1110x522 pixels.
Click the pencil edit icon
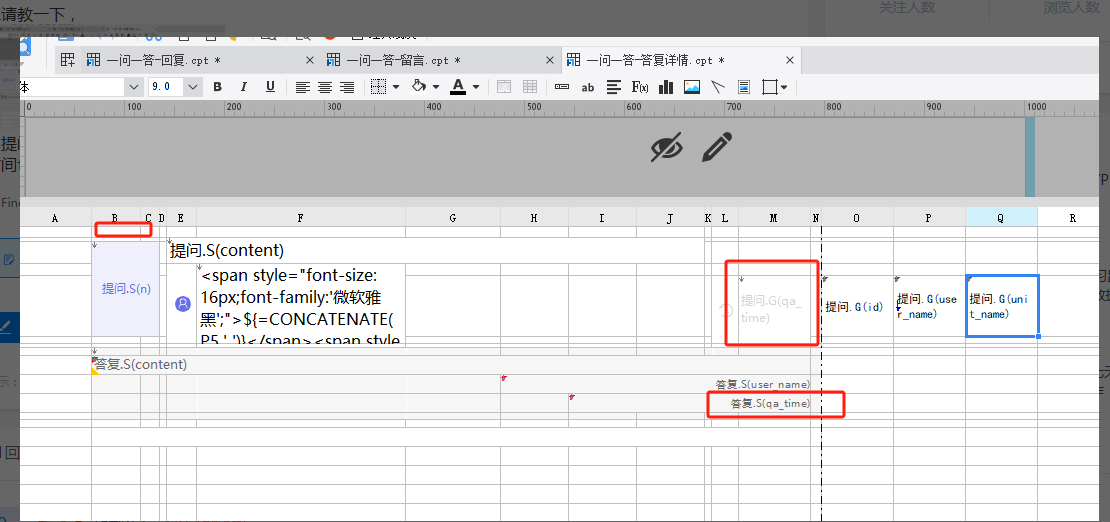pyautogui.click(x=716, y=148)
